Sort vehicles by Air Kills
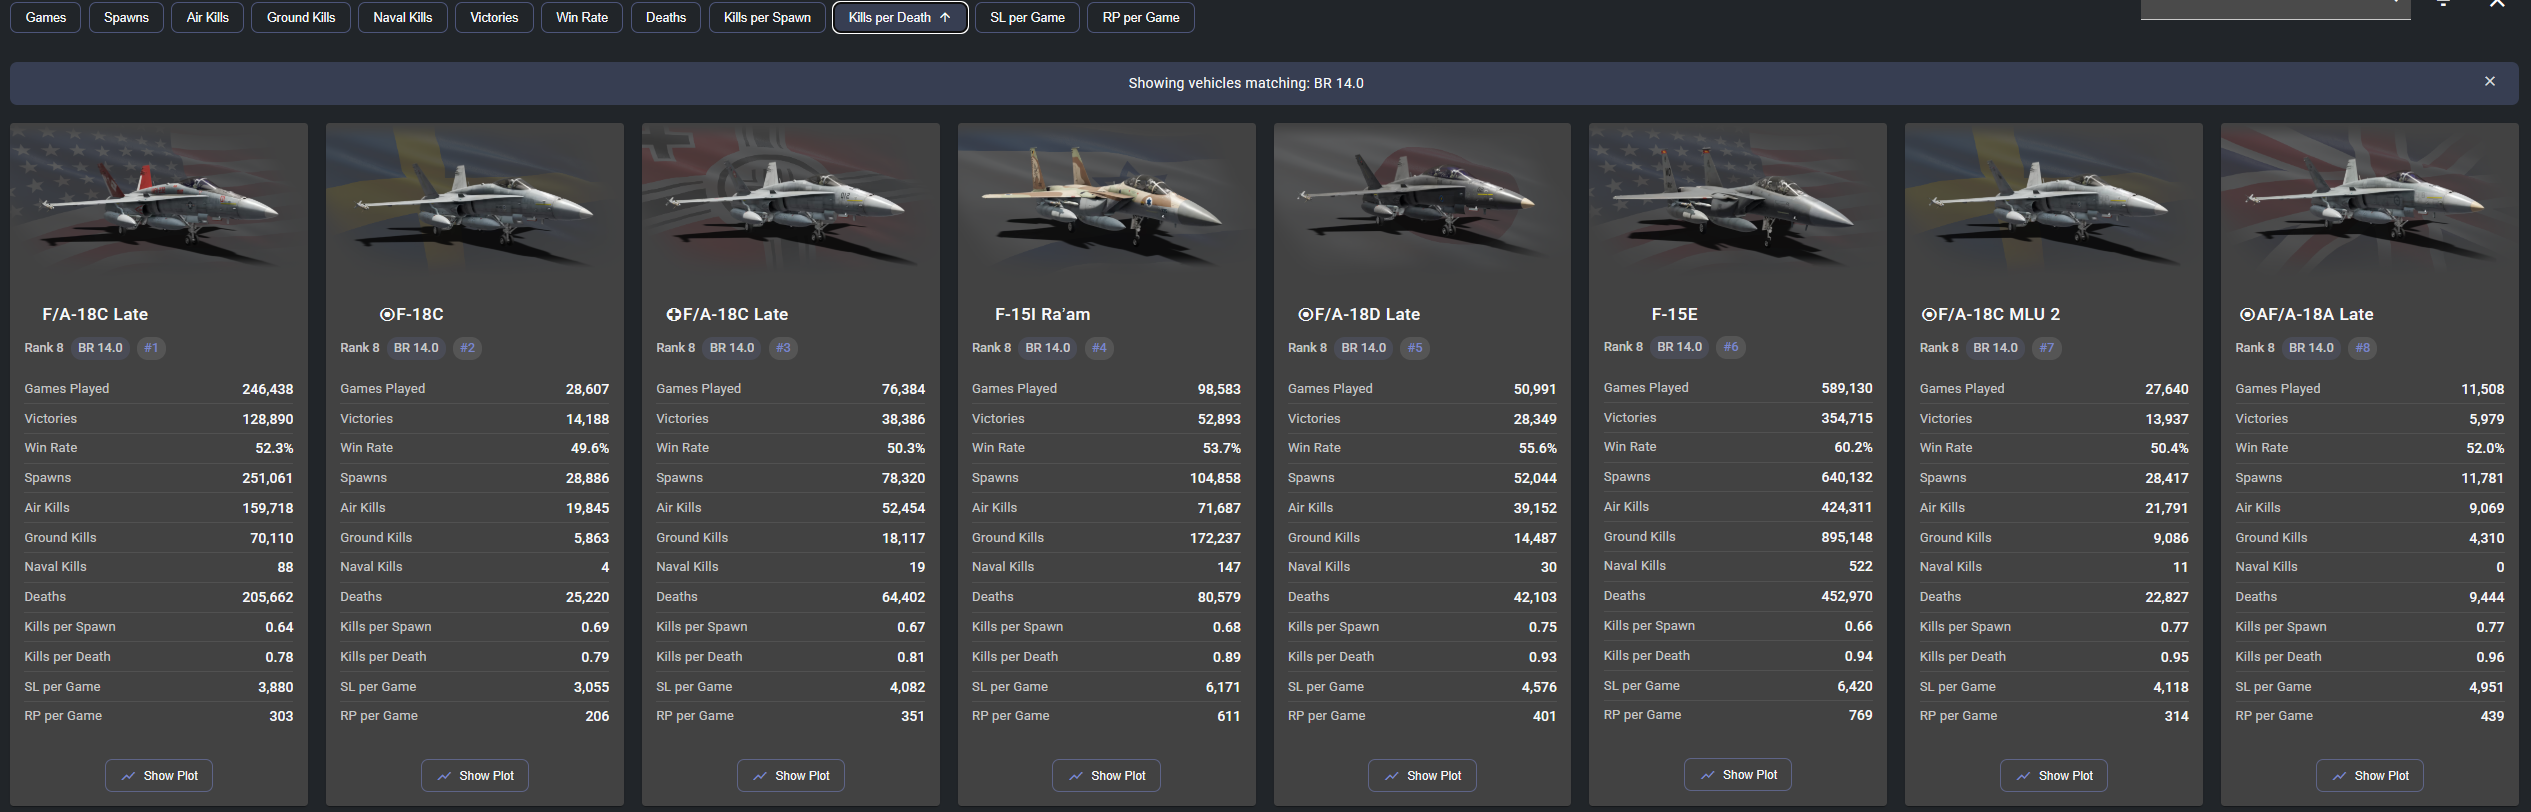 tap(207, 18)
